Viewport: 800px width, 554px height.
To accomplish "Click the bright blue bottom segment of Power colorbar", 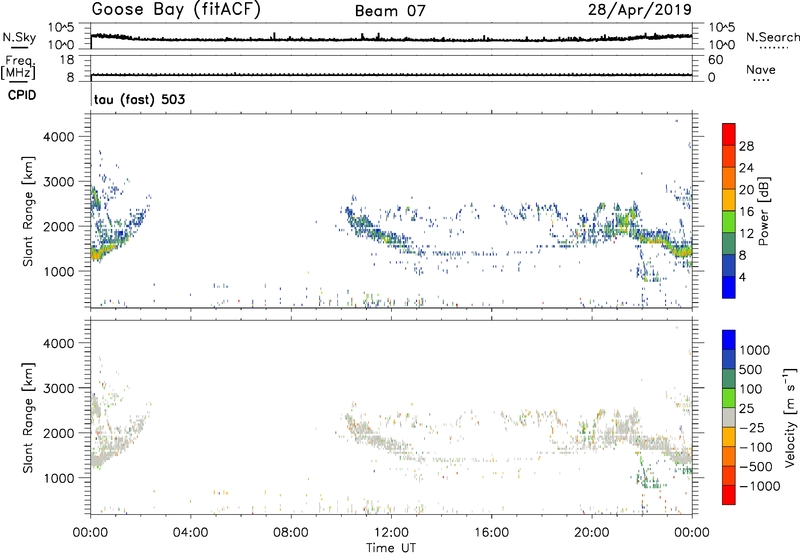I will 729,287.
